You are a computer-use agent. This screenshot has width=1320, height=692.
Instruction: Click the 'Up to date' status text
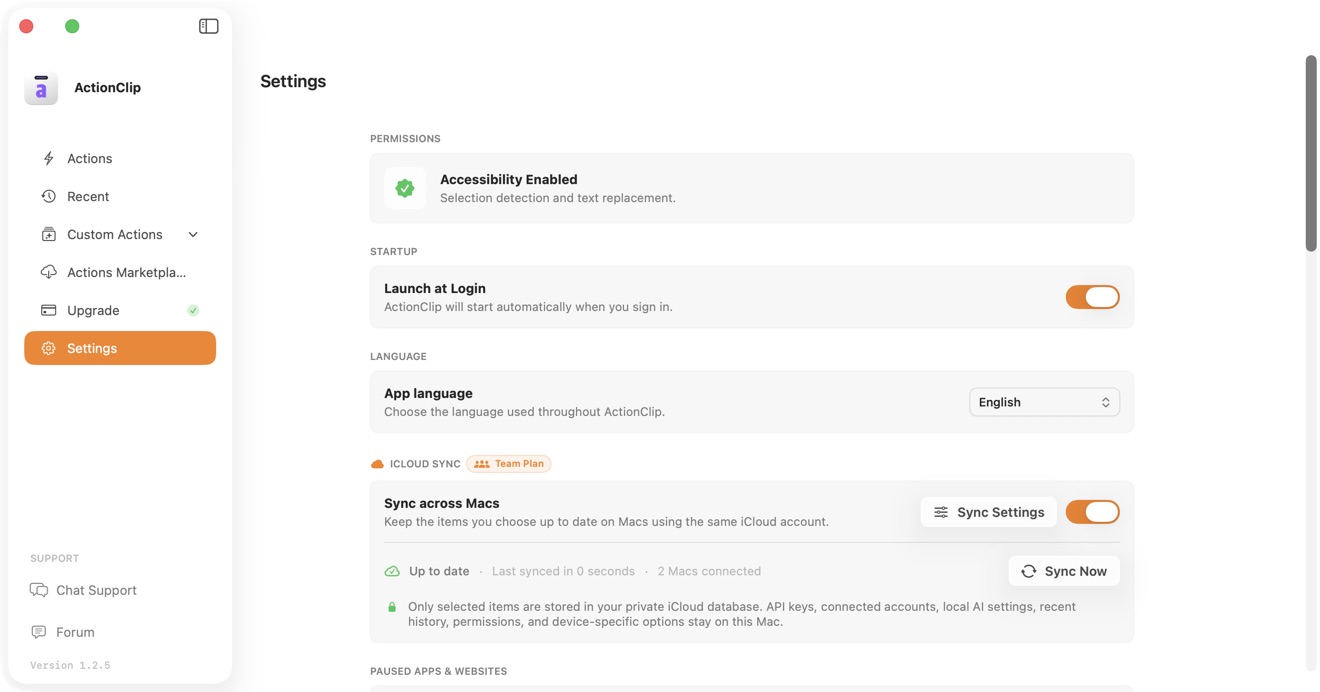[x=439, y=571]
